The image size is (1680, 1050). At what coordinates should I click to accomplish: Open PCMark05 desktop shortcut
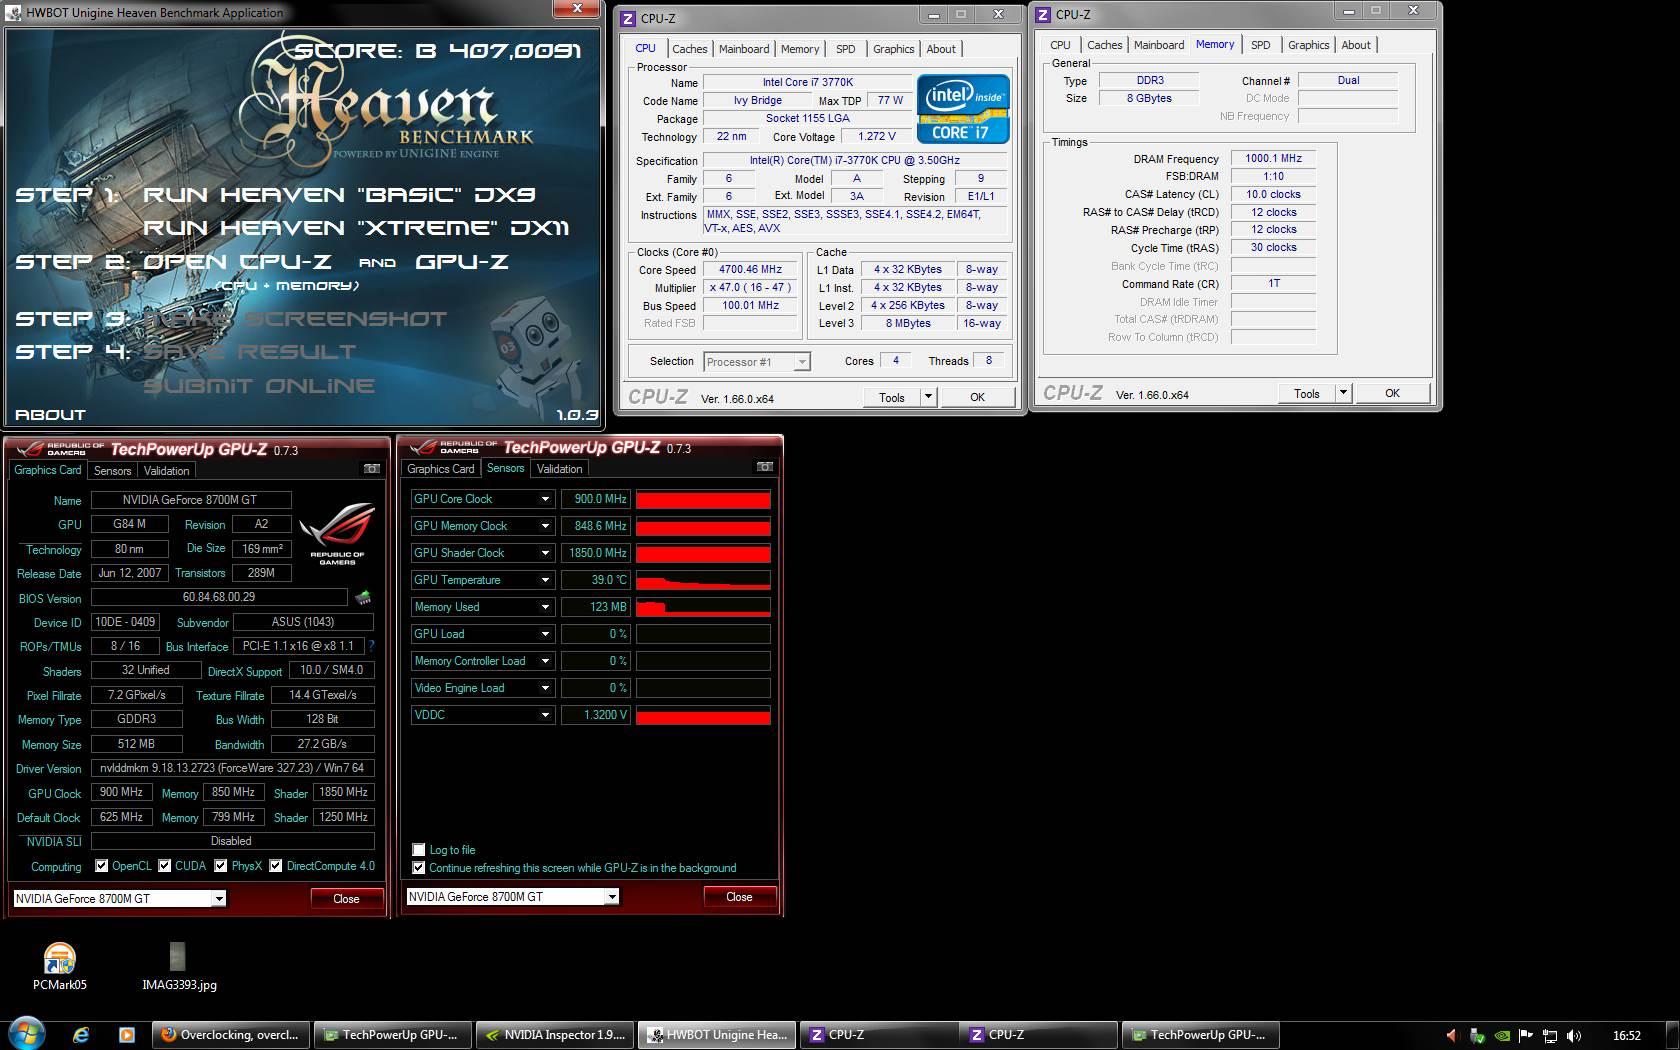tap(60, 966)
